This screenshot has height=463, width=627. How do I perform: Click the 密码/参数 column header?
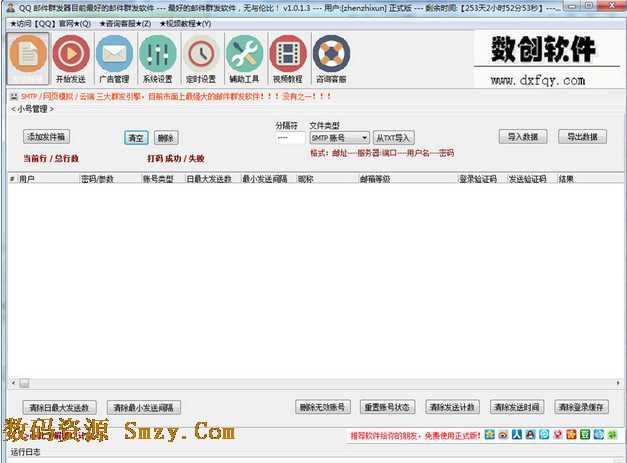[110, 179]
